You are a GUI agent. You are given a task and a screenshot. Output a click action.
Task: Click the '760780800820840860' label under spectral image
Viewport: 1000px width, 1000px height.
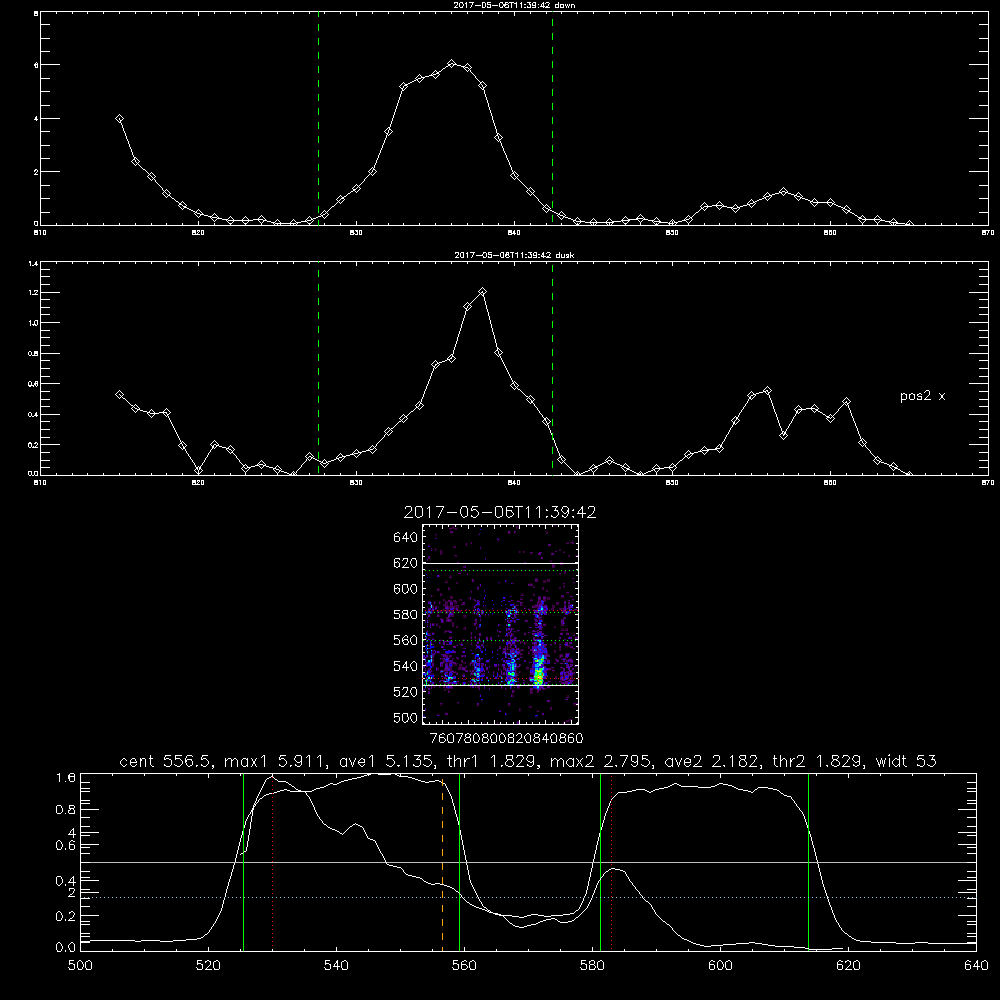[506, 739]
